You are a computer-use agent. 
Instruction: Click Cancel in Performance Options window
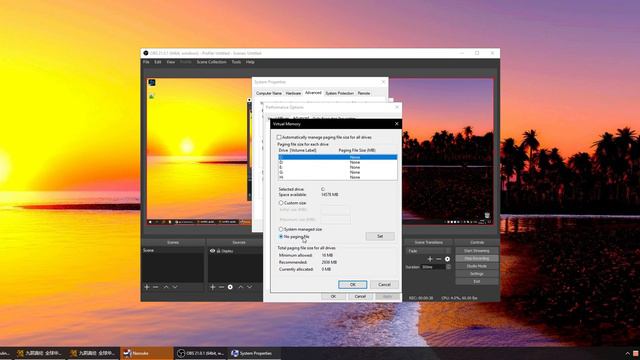pos(360,297)
